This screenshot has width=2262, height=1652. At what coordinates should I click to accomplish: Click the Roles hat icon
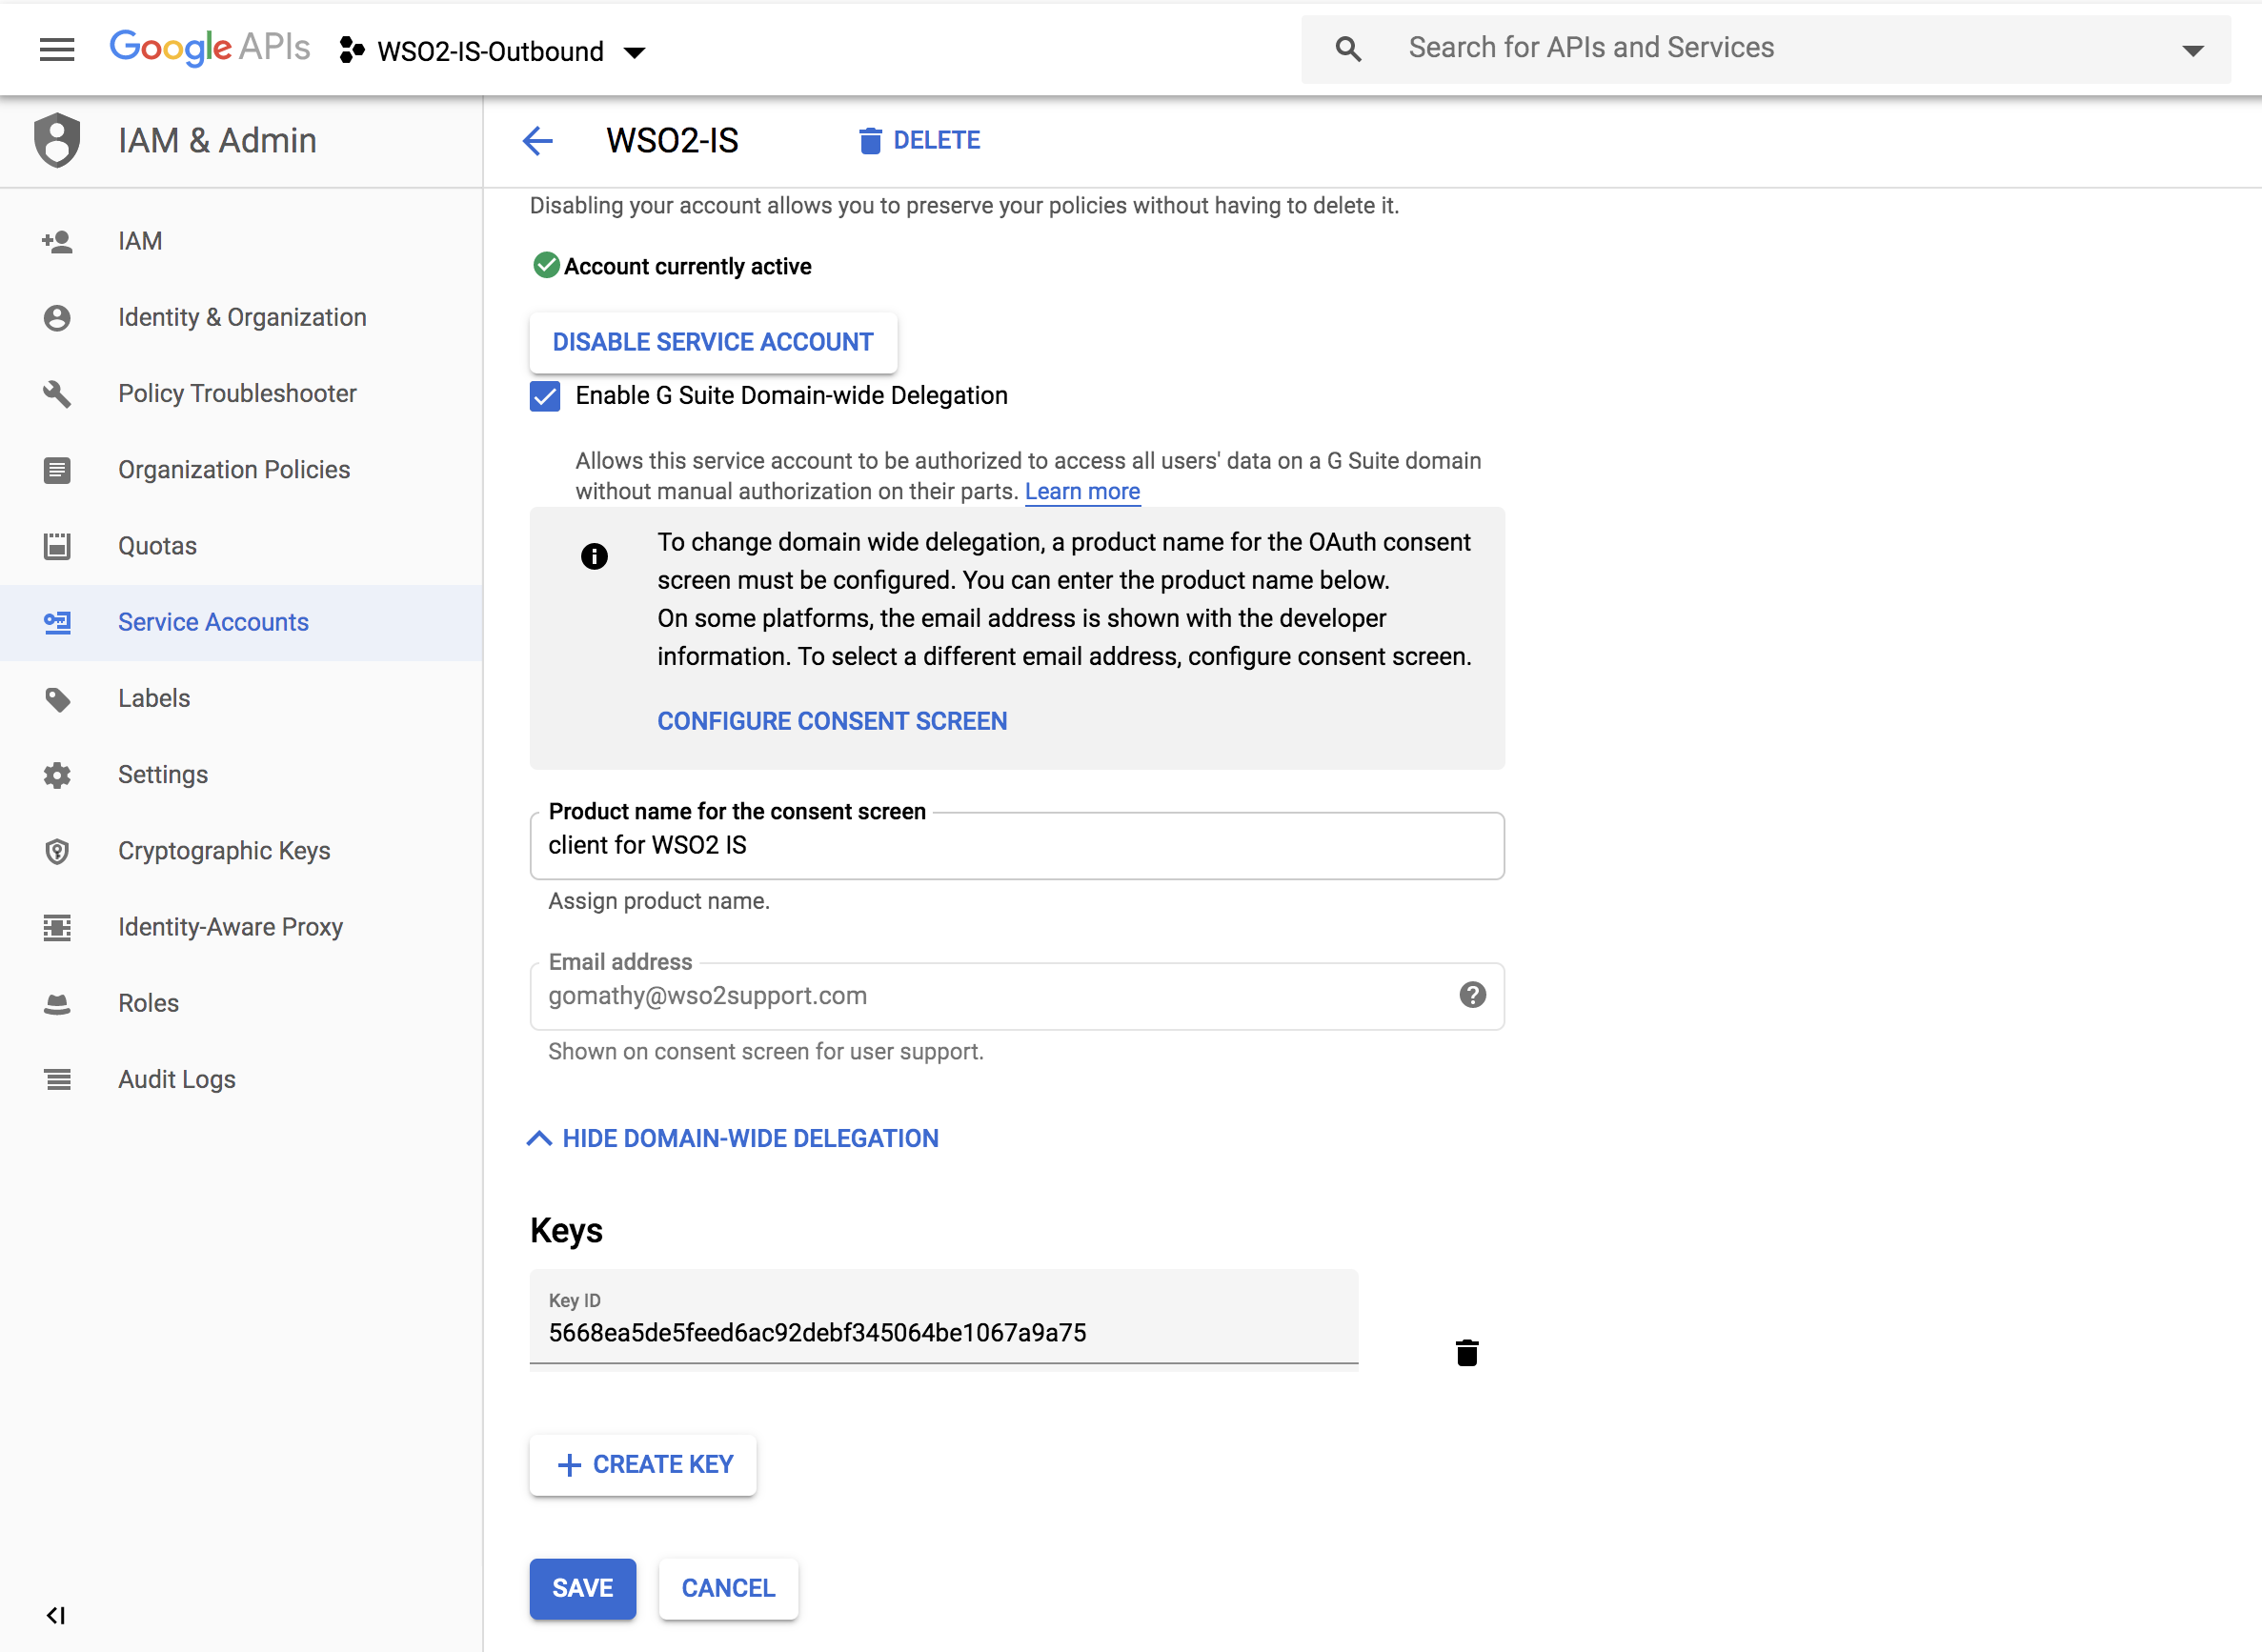point(57,1004)
